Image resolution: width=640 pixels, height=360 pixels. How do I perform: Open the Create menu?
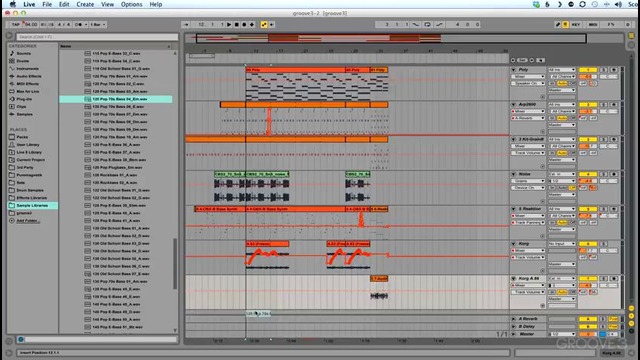pyautogui.click(x=85, y=4)
